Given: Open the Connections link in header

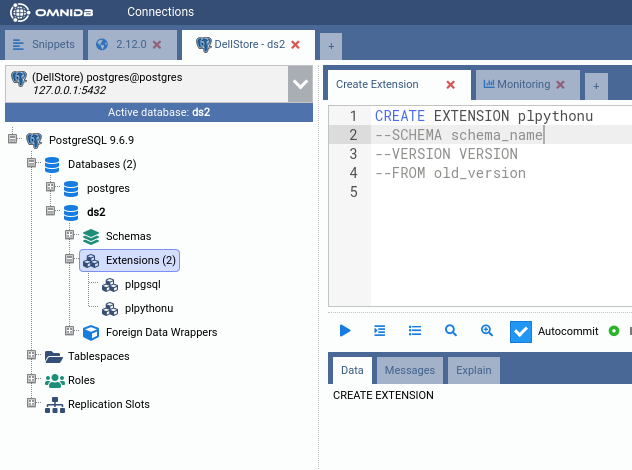Looking at the screenshot, I should (160, 12).
